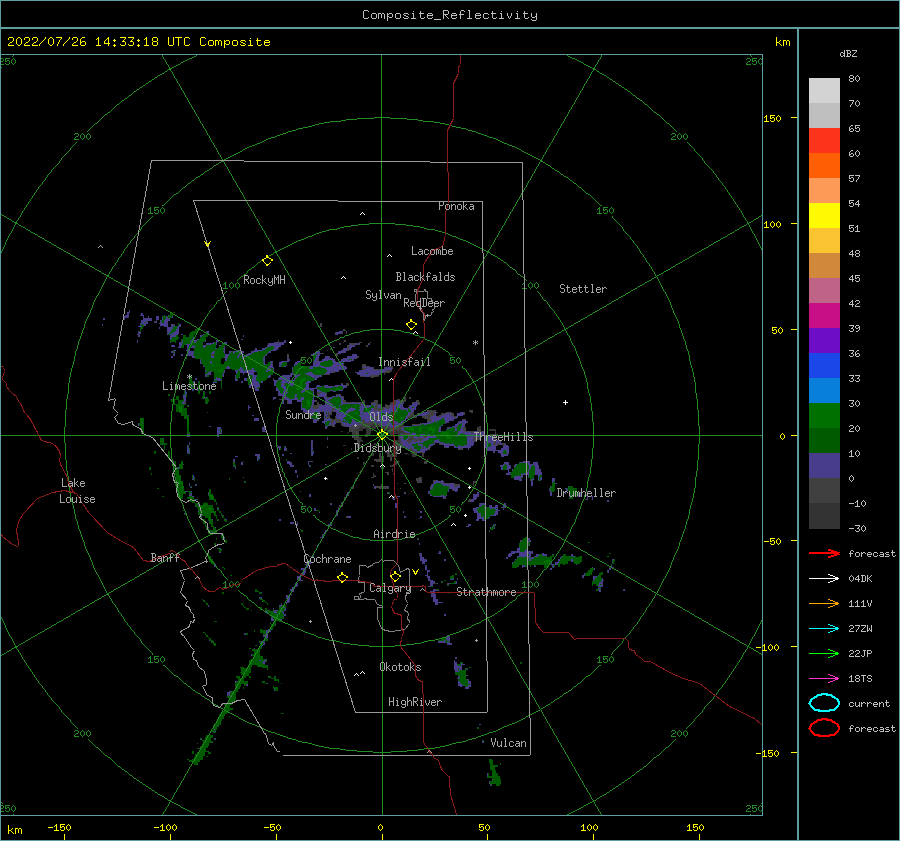Click the dBZ legend heading
900x841 pixels.
coord(848,53)
